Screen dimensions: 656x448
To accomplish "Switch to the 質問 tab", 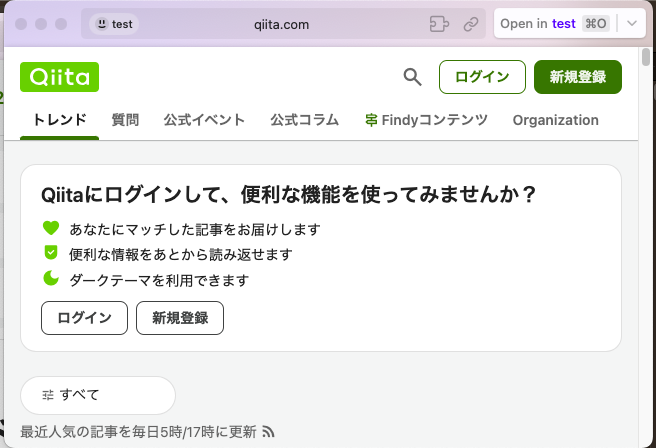I will (125, 120).
